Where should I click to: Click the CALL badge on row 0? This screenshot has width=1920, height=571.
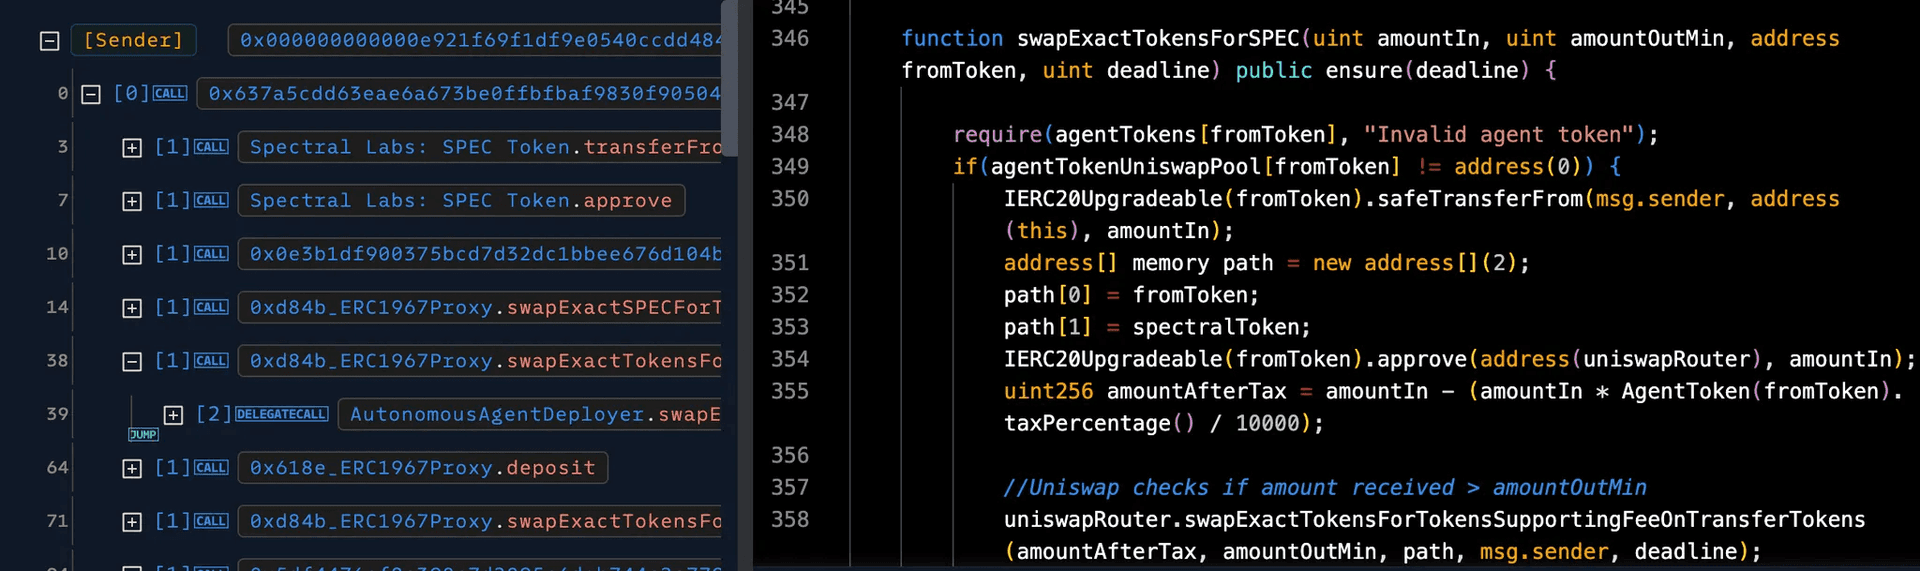[170, 93]
